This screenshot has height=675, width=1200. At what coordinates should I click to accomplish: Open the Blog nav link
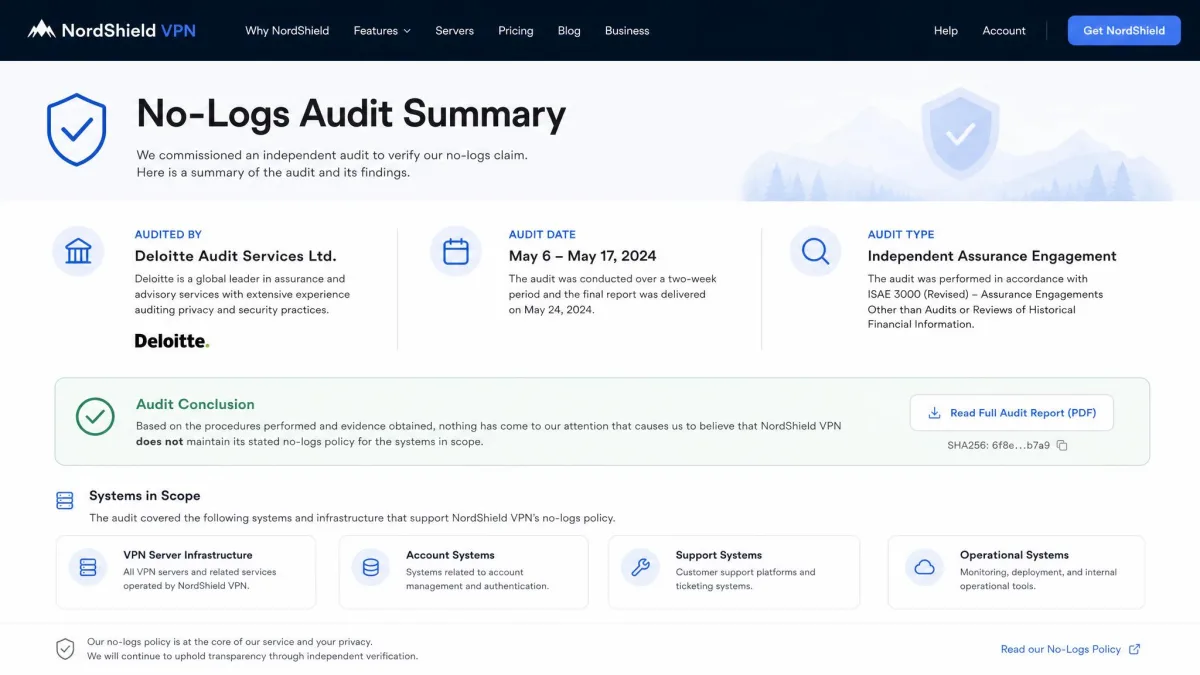click(569, 31)
